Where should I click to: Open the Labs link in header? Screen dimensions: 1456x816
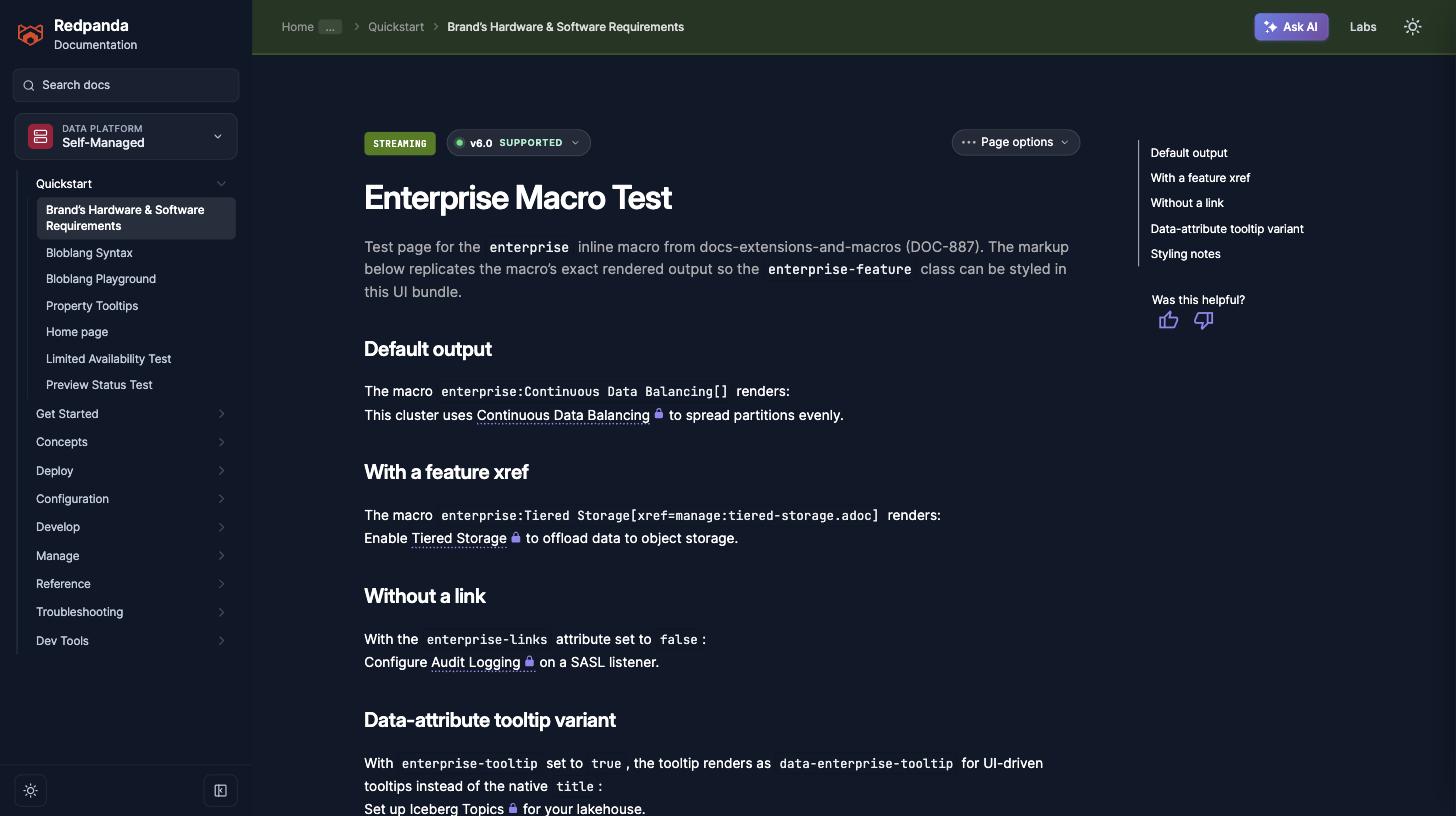coord(1363,27)
